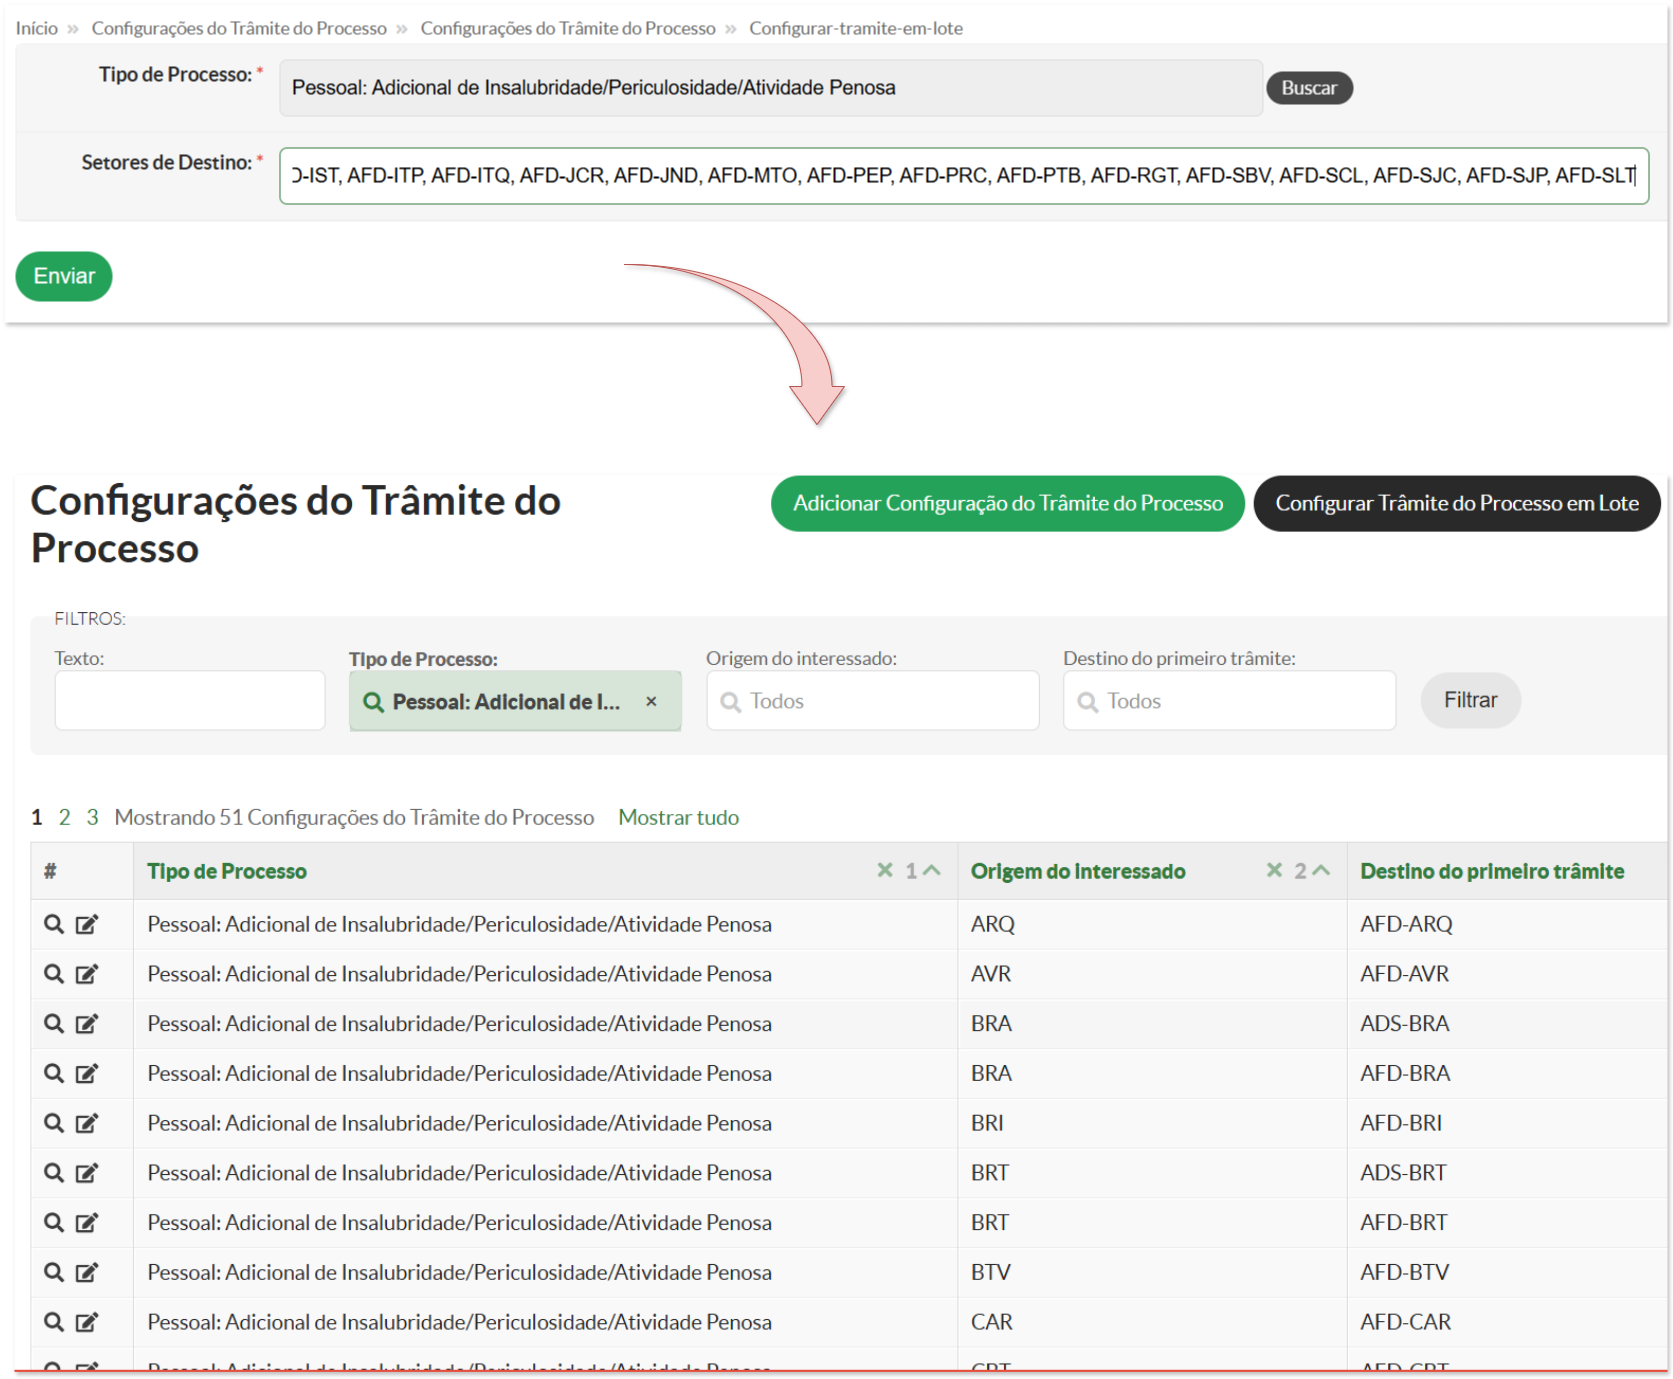
Task: View the AFD-BTV row with magnifier icon
Action: [54, 1272]
